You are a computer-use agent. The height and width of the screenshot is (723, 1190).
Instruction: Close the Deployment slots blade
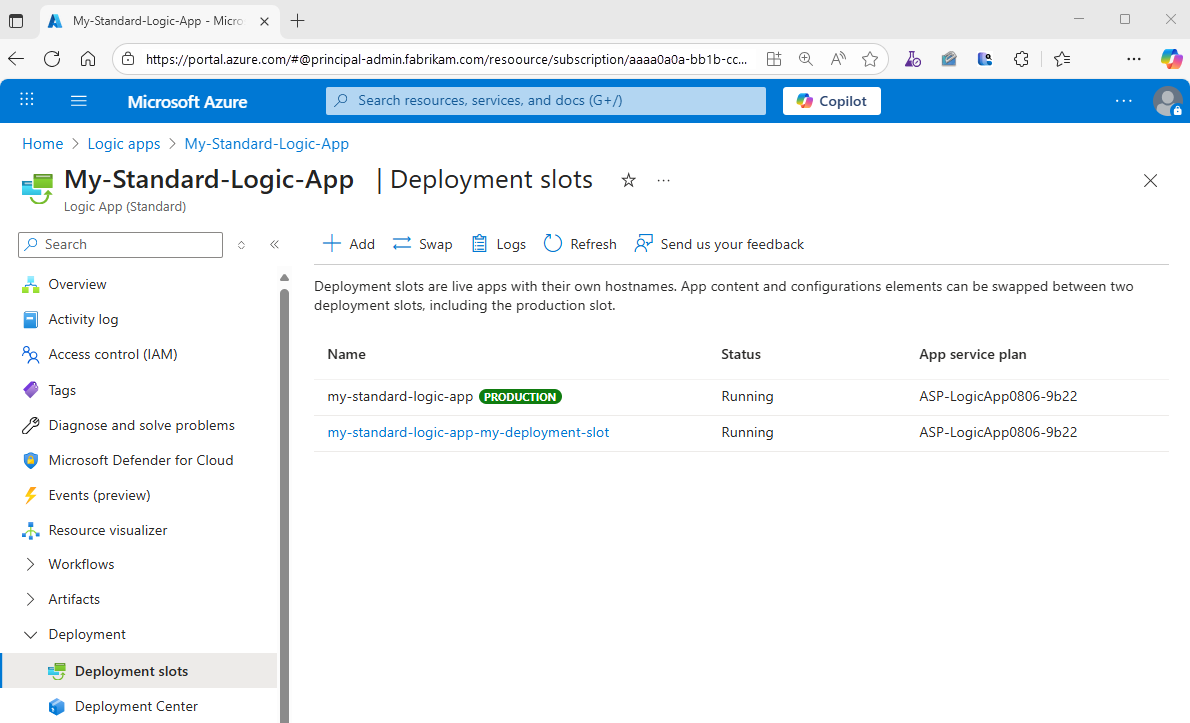click(1151, 181)
